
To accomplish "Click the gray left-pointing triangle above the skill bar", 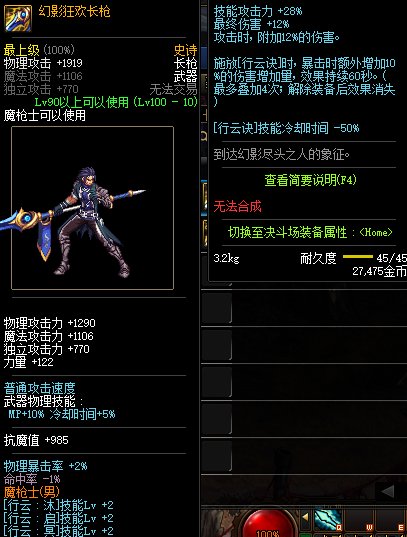I will pyautogui.click(x=388, y=492).
